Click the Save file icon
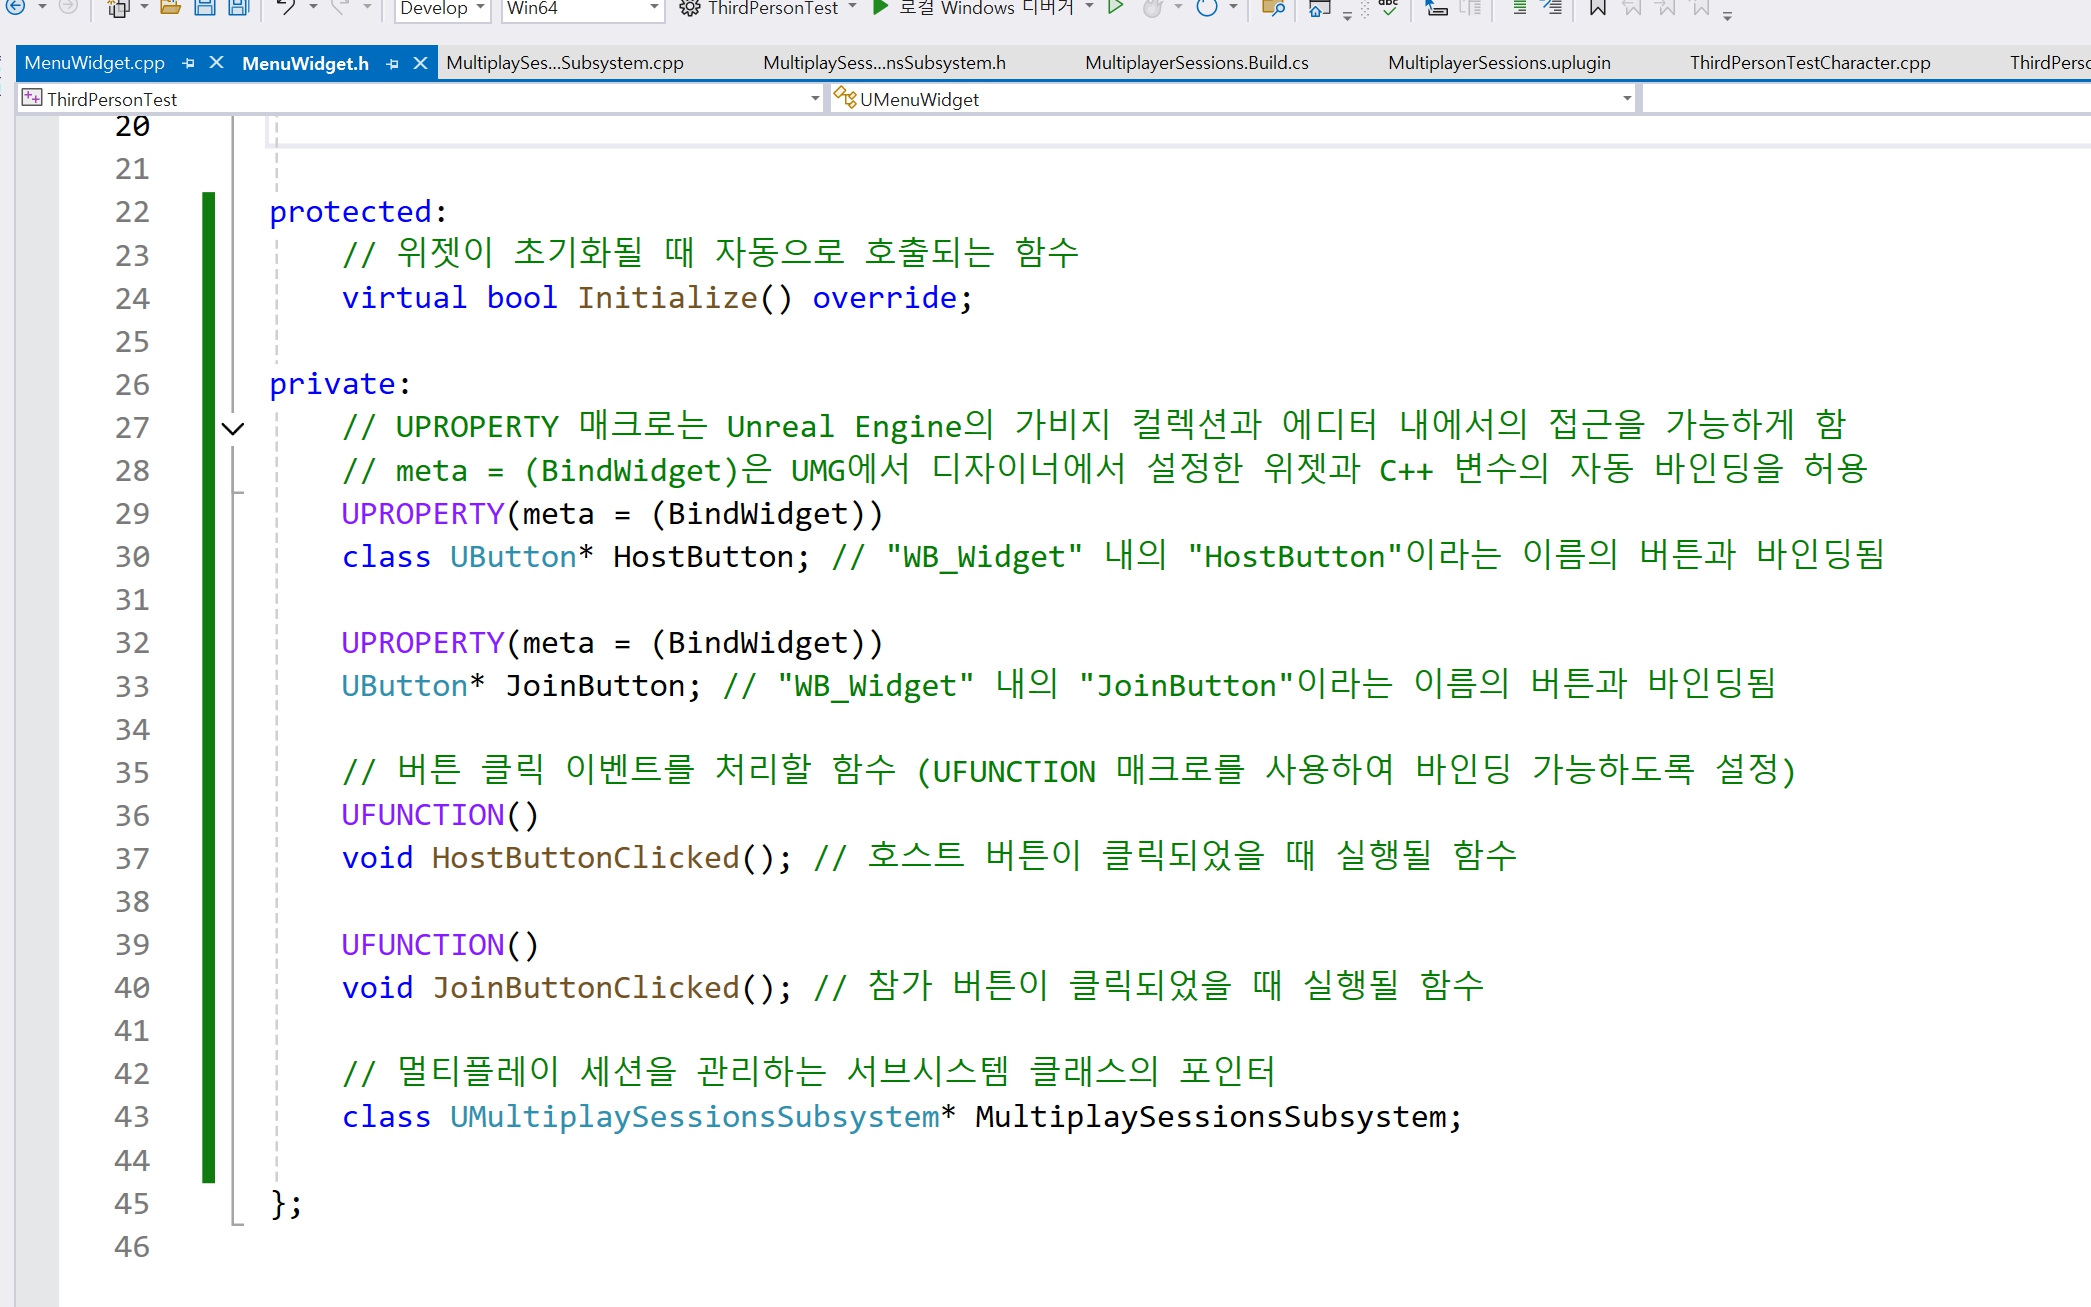Image resolution: width=2091 pixels, height=1307 pixels. 204,7
